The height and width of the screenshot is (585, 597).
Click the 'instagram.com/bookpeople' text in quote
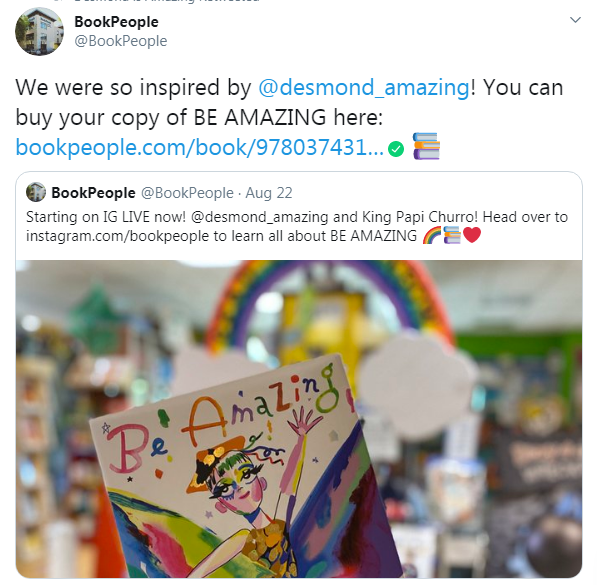coord(117,236)
